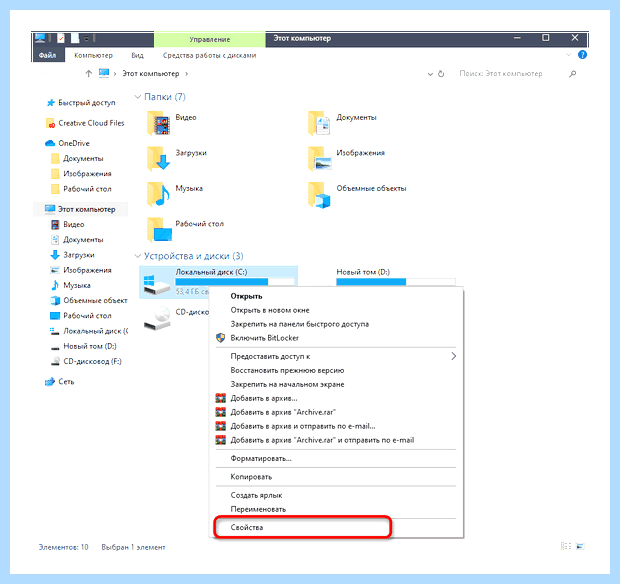Open the Вид ribbon tab
The height and width of the screenshot is (584, 620).
coord(138,55)
